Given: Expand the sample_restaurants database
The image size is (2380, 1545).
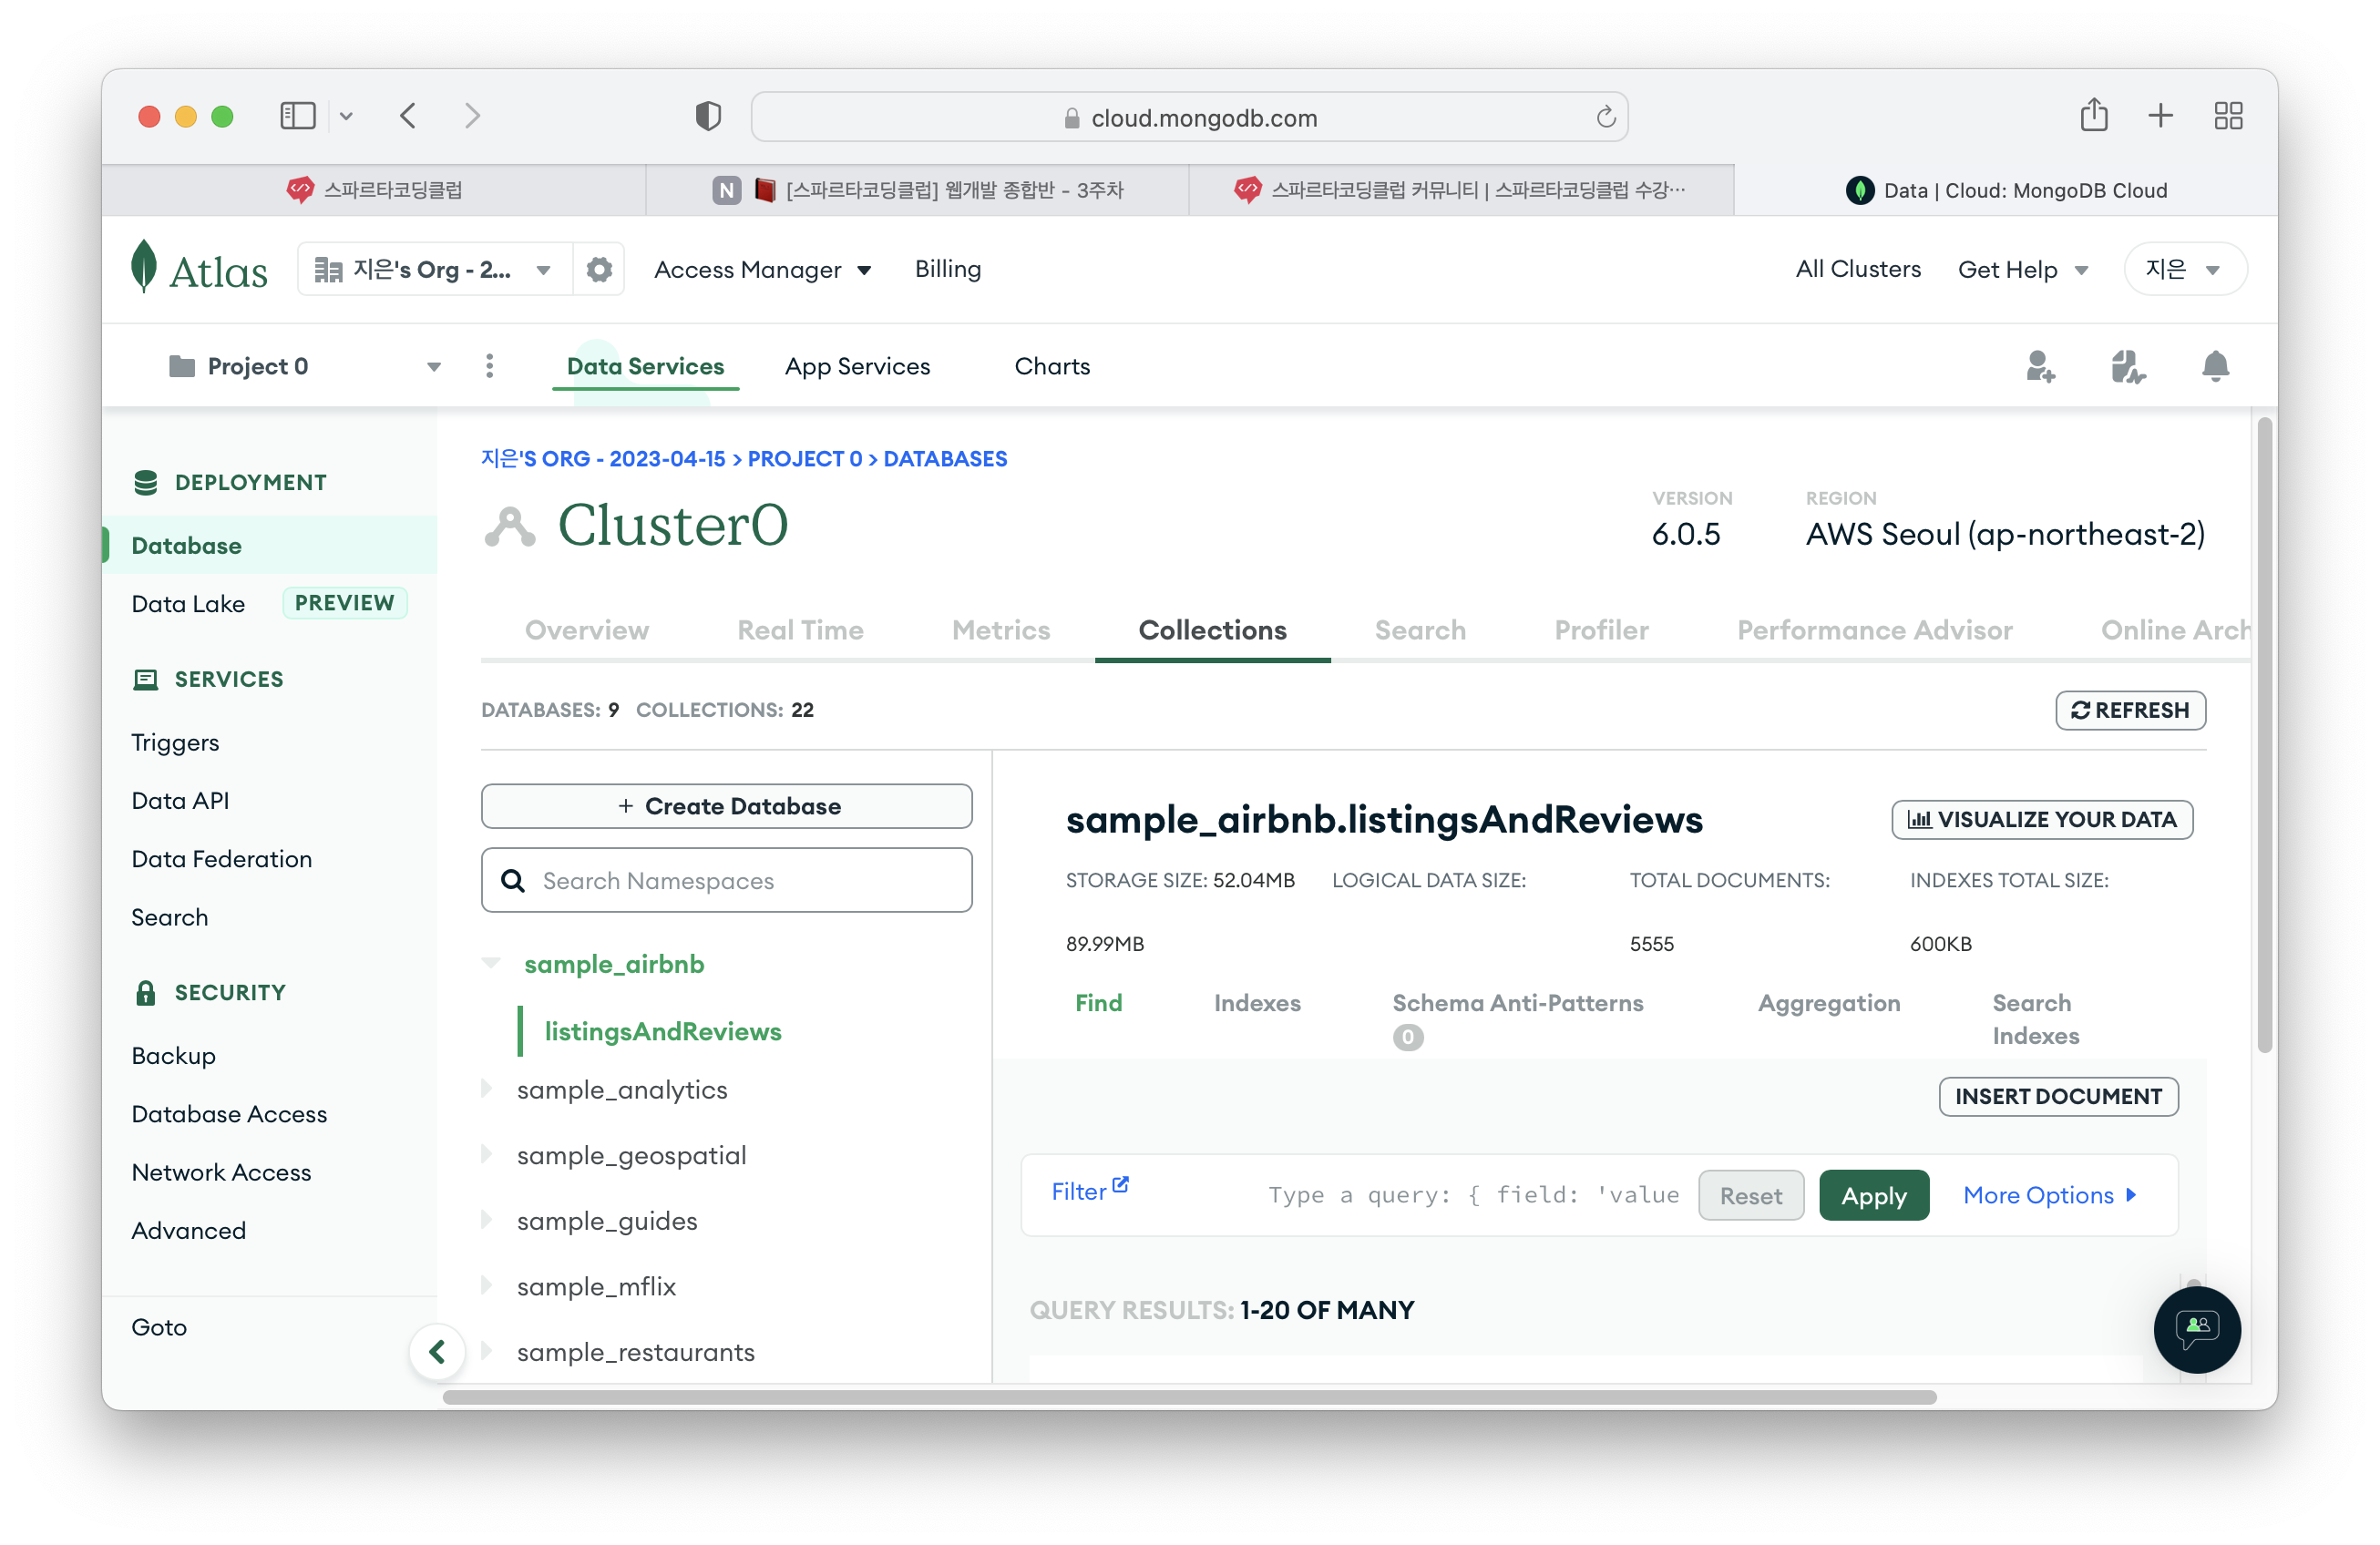Looking at the screenshot, I should point(487,1350).
